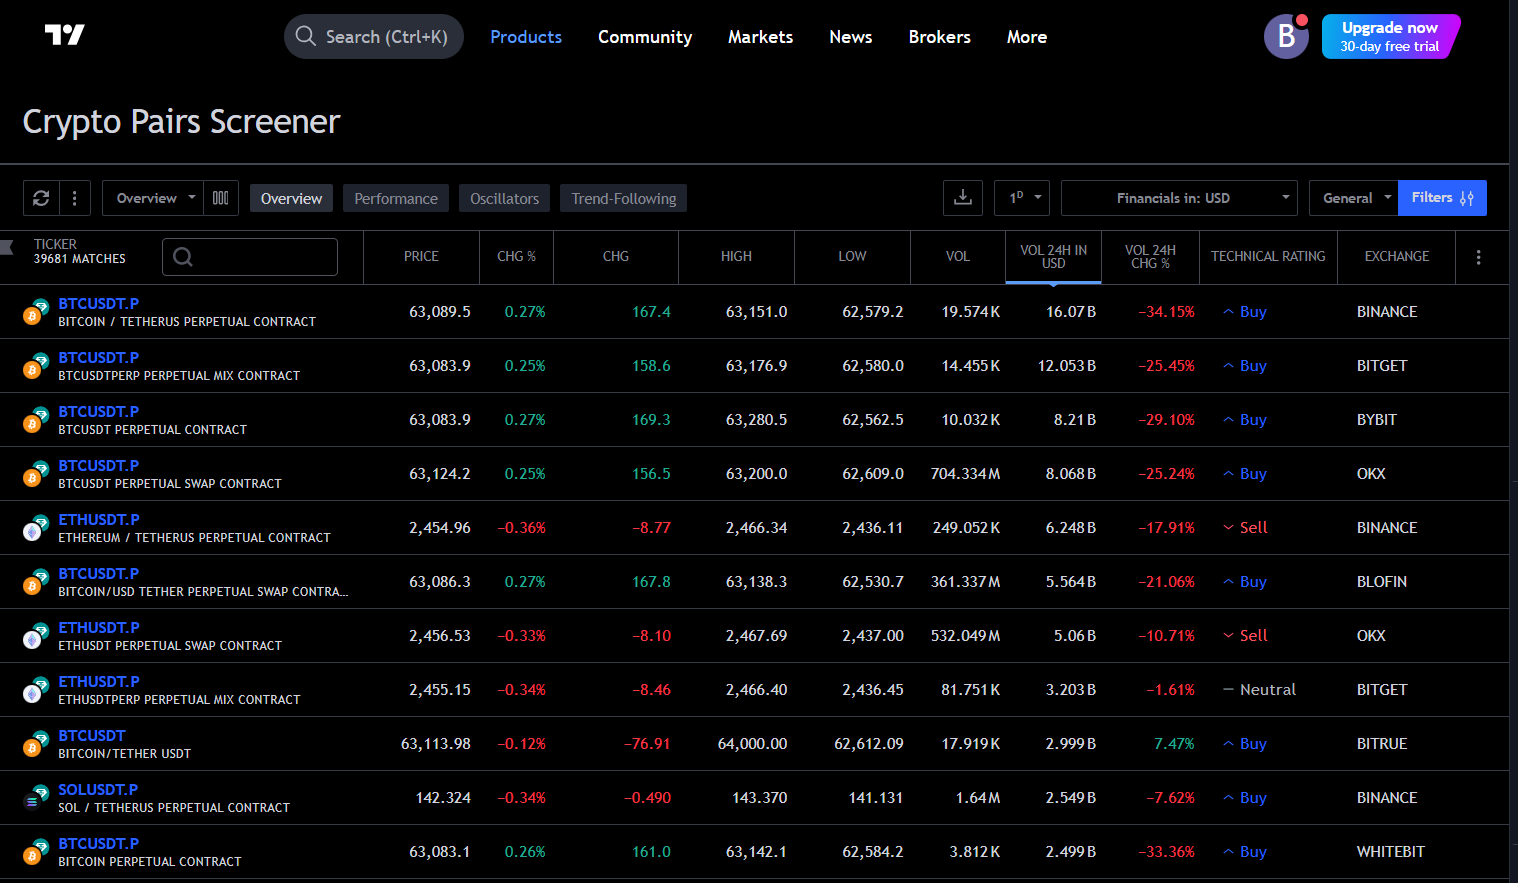This screenshot has height=883, width=1518.
Task: Open the Overview column set dropdown
Action: click(x=153, y=198)
